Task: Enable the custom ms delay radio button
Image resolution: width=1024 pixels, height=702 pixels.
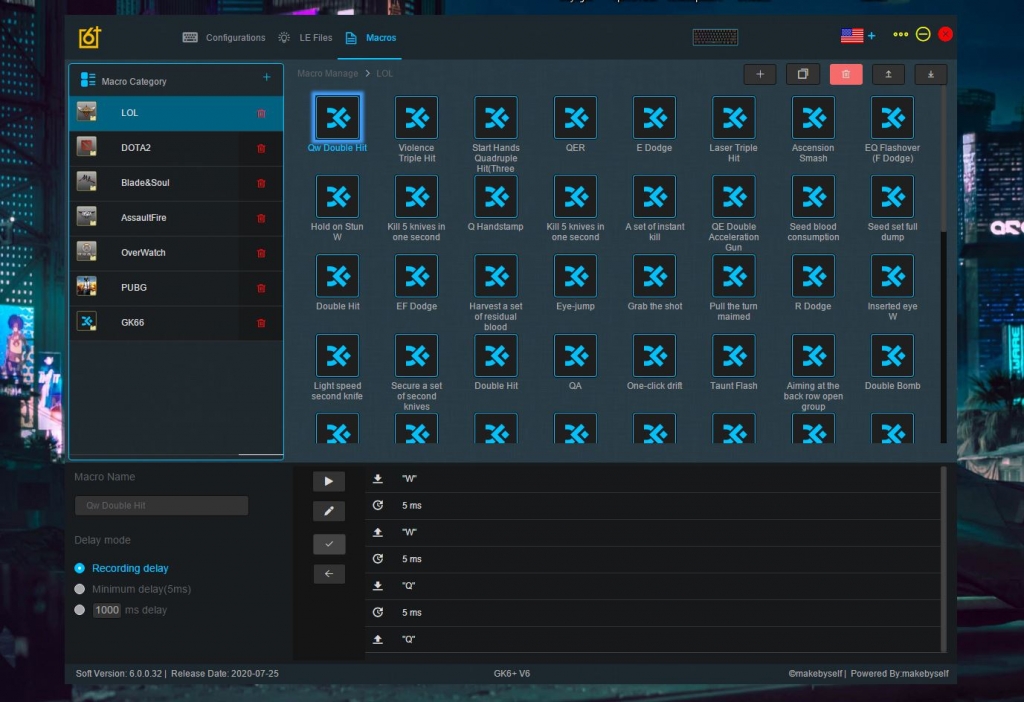Action: point(80,610)
